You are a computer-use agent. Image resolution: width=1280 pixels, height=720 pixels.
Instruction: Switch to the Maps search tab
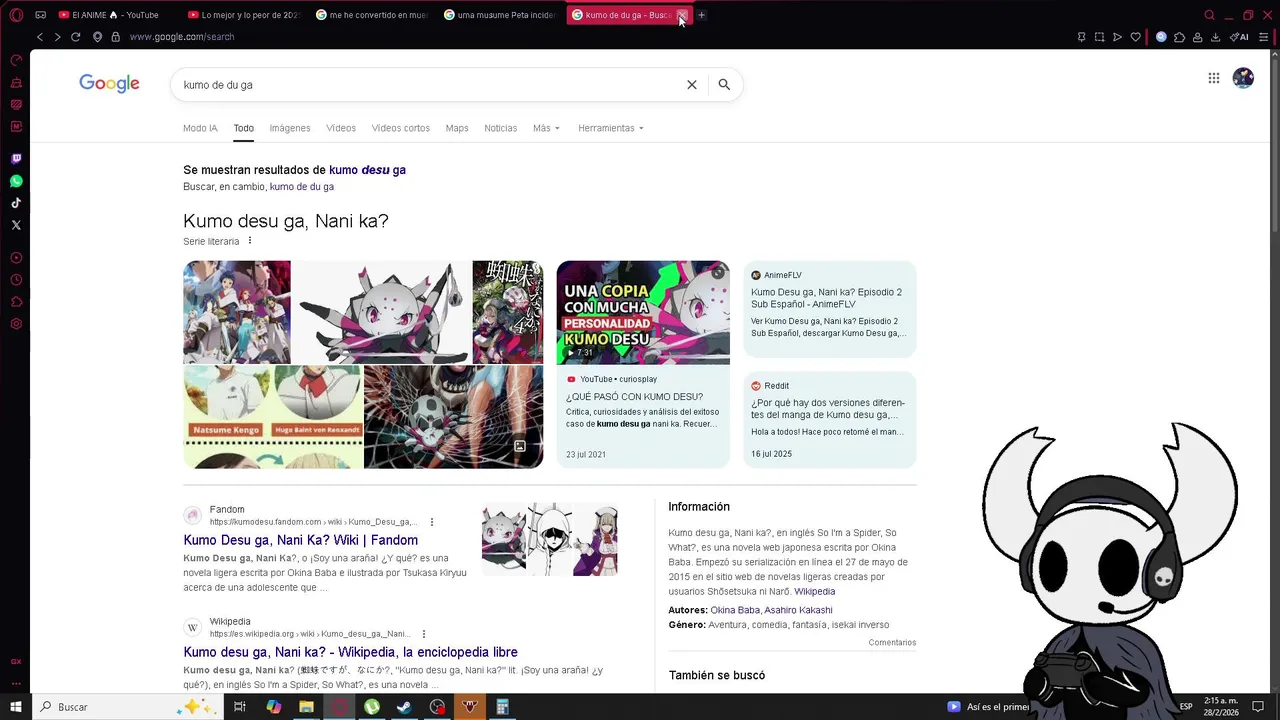[457, 128]
